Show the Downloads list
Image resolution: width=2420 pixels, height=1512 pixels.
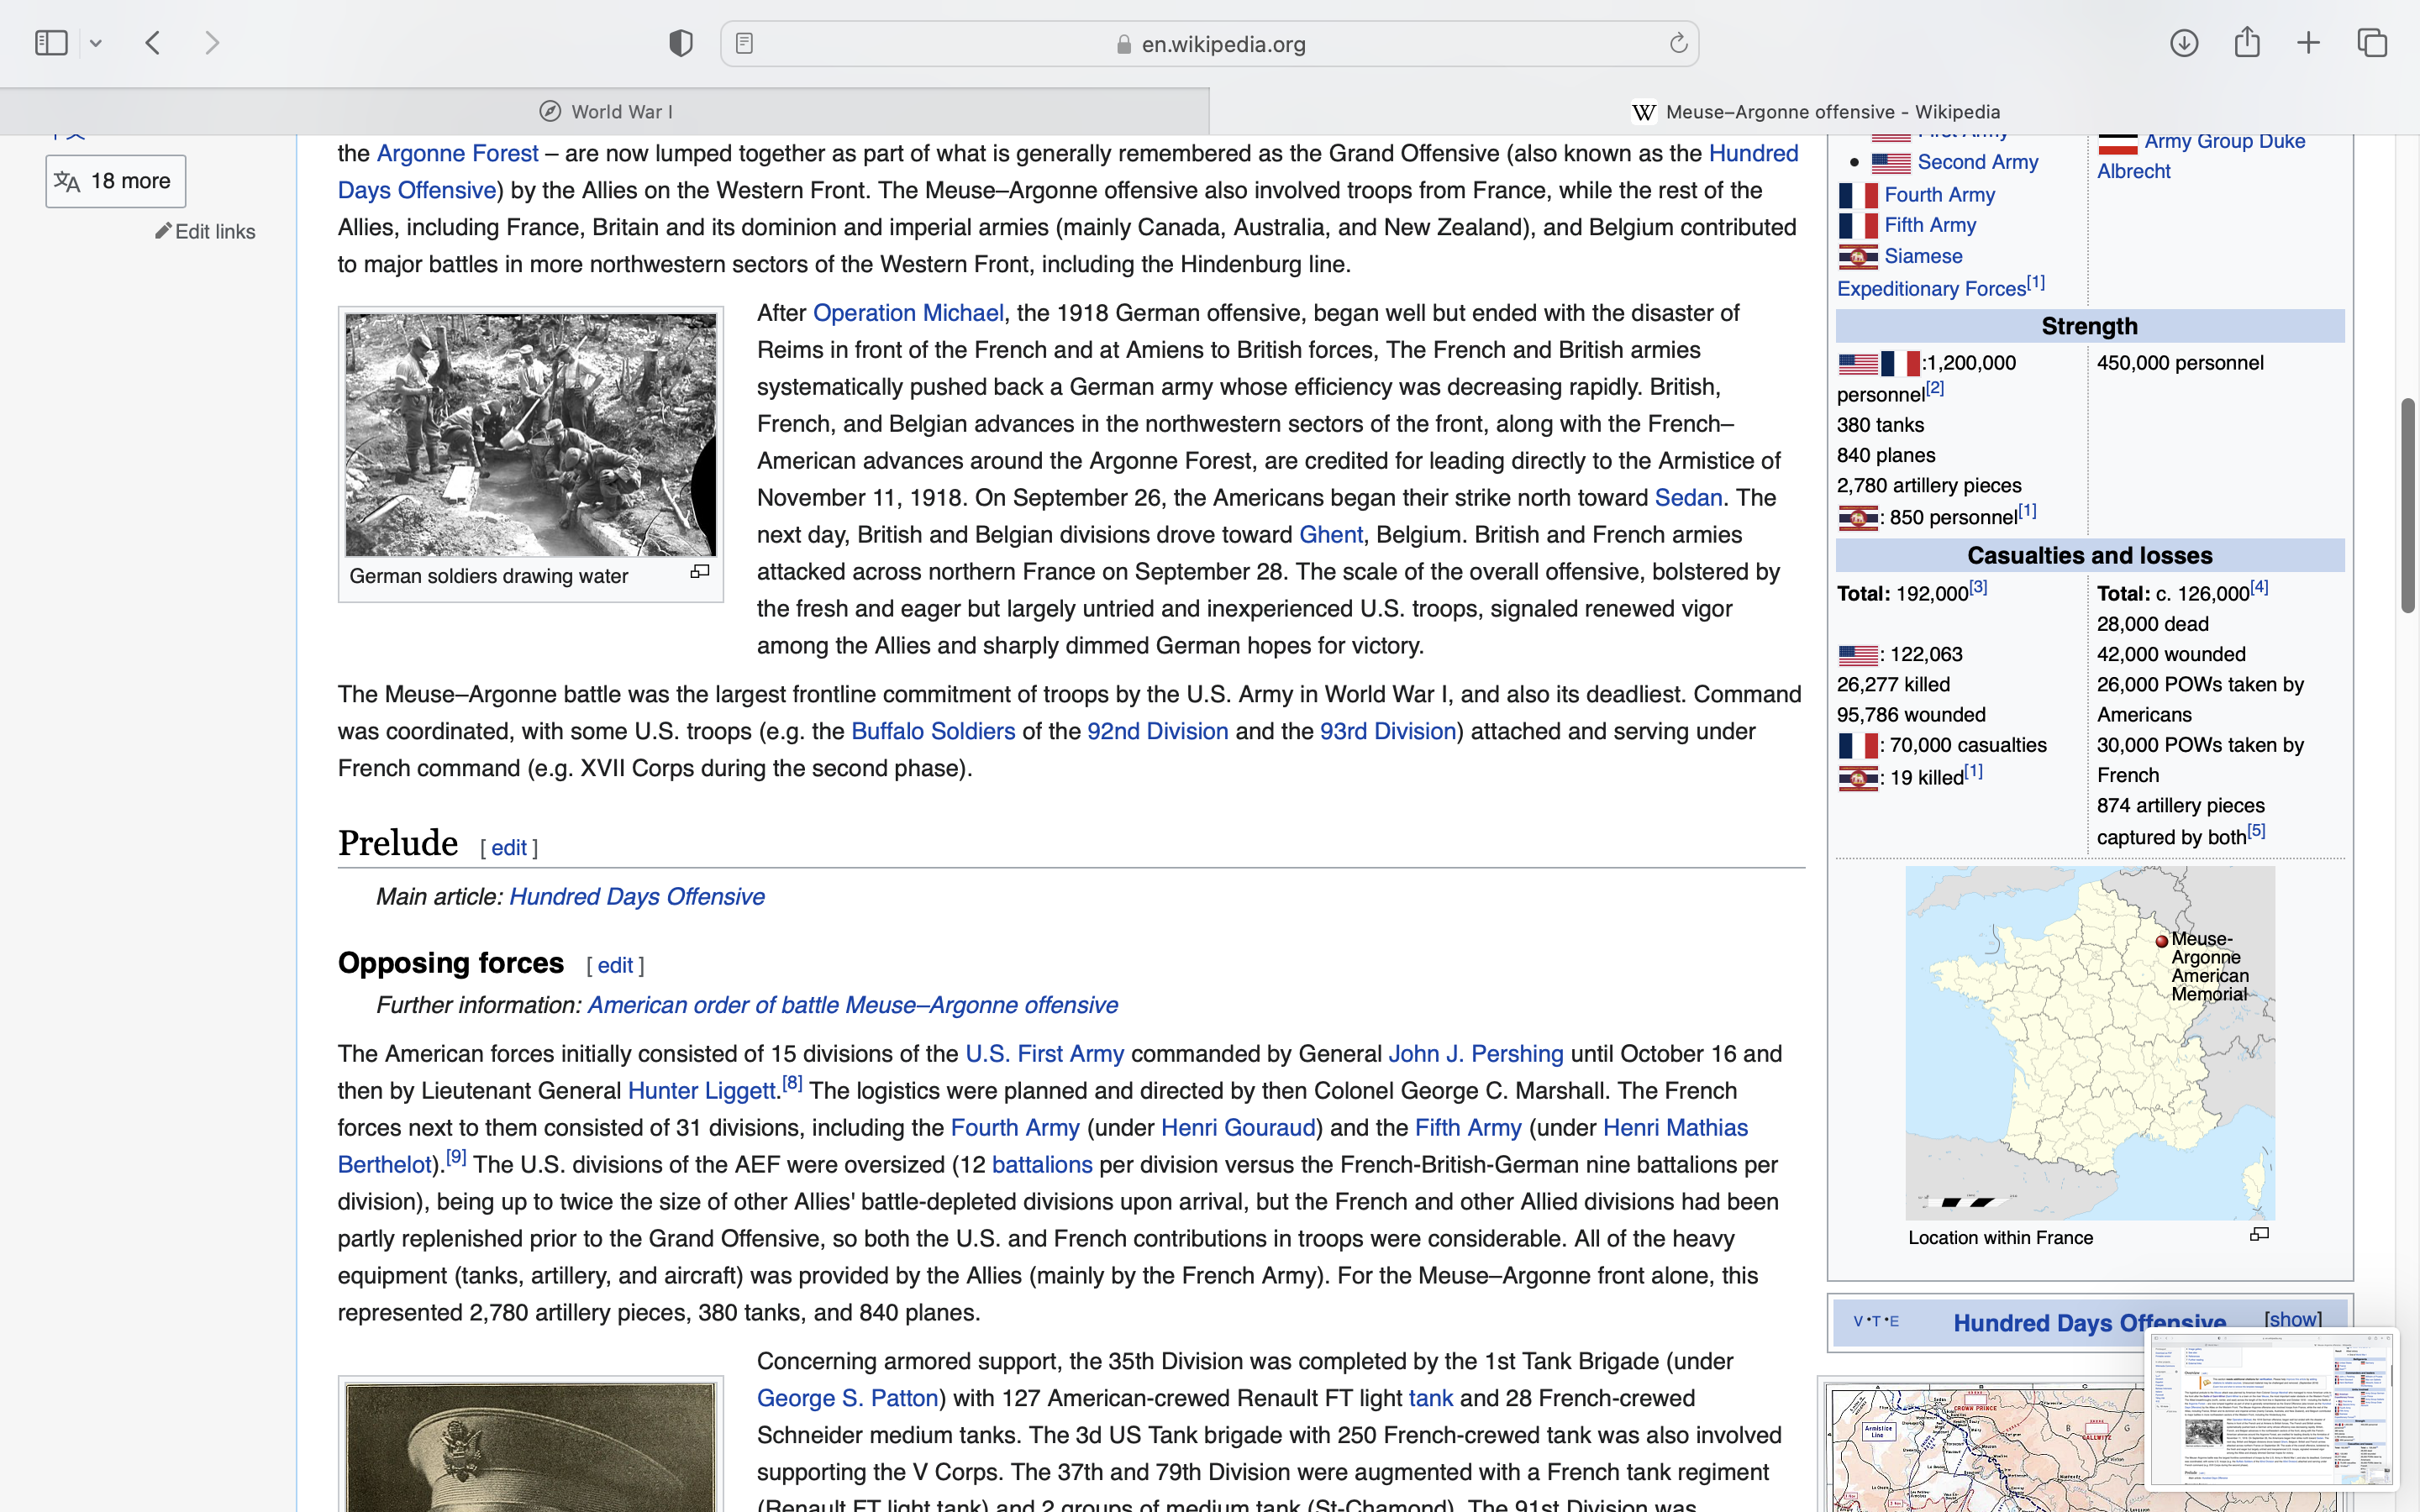[x=2184, y=43]
